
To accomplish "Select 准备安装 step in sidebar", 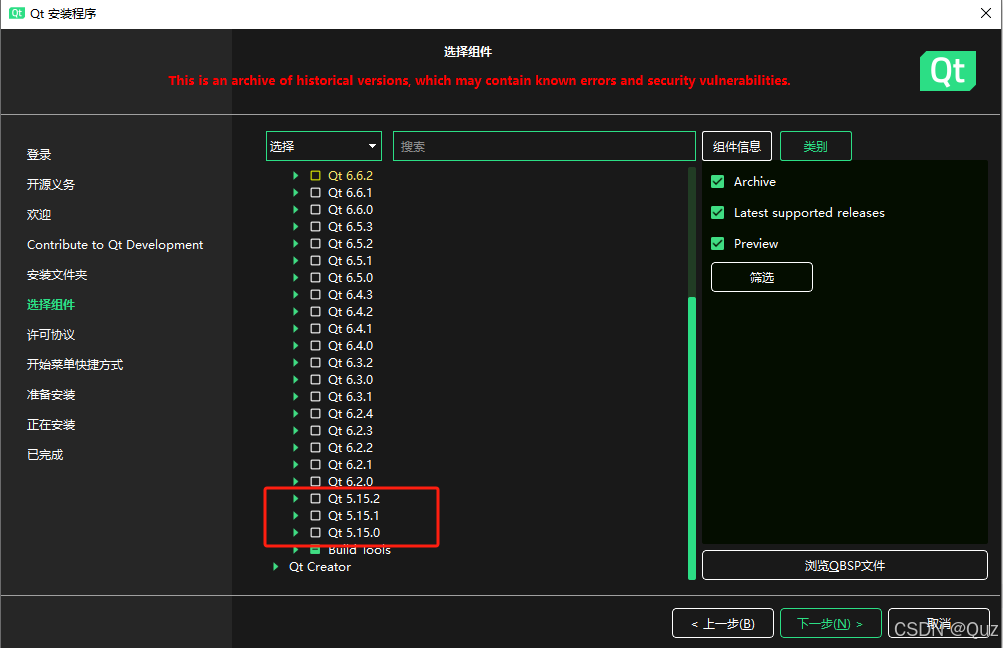I will (51, 395).
